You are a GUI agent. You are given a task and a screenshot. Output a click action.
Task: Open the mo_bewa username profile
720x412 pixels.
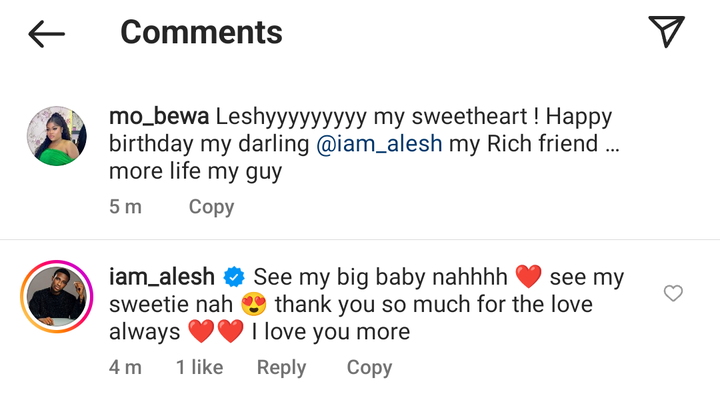point(153,118)
